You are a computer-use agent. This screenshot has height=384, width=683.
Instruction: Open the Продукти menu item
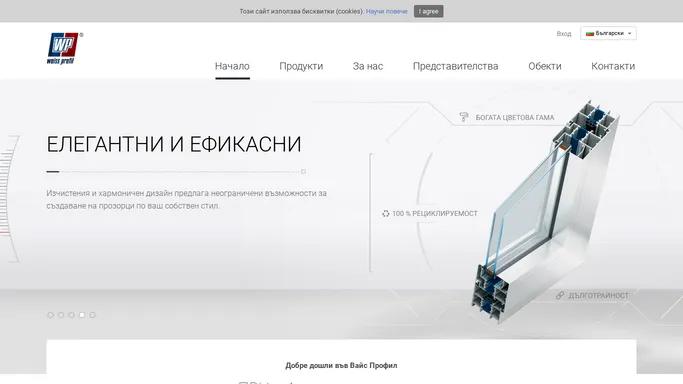(301, 66)
